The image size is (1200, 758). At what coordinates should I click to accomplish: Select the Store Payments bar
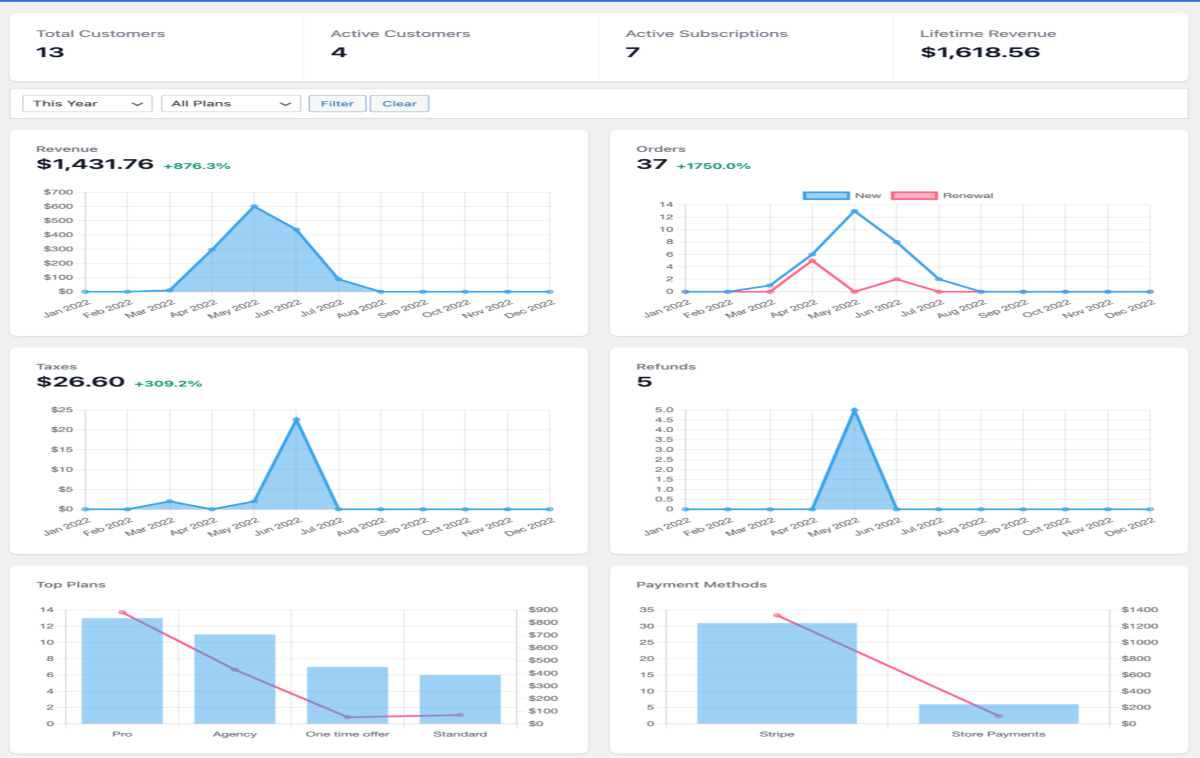(998, 714)
